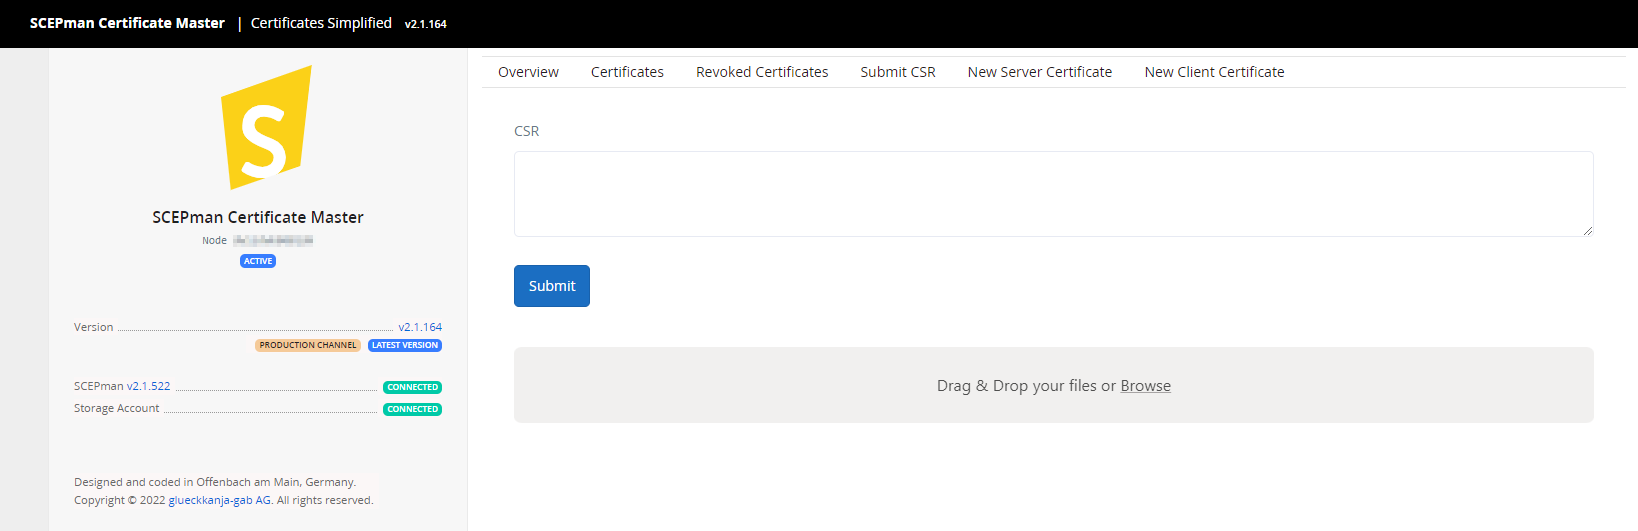This screenshot has width=1638, height=531.
Task: Click the yellow SCEPman S logo
Action: tap(266, 128)
